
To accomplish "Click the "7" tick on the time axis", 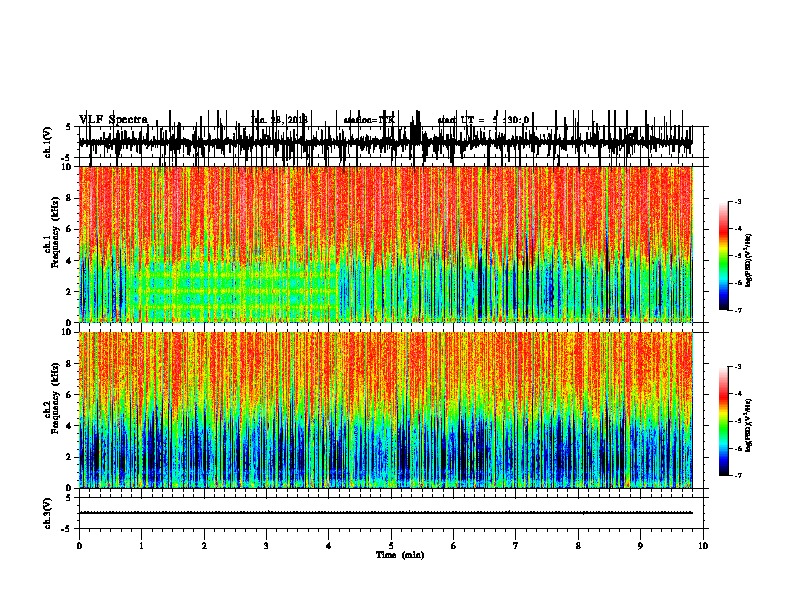I will point(516,546).
